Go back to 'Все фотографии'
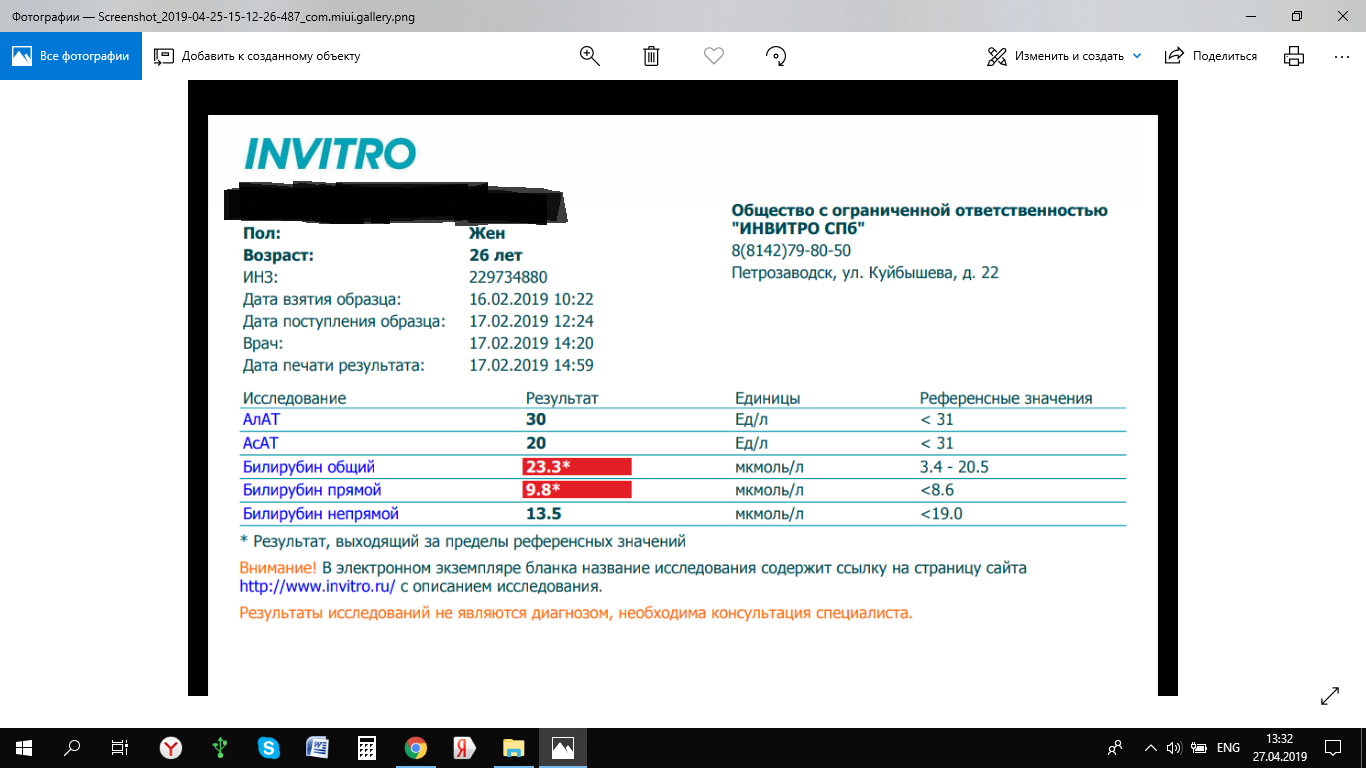Image resolution: width=1366 pixels, height=768 pixels. [x=71, y=56]
